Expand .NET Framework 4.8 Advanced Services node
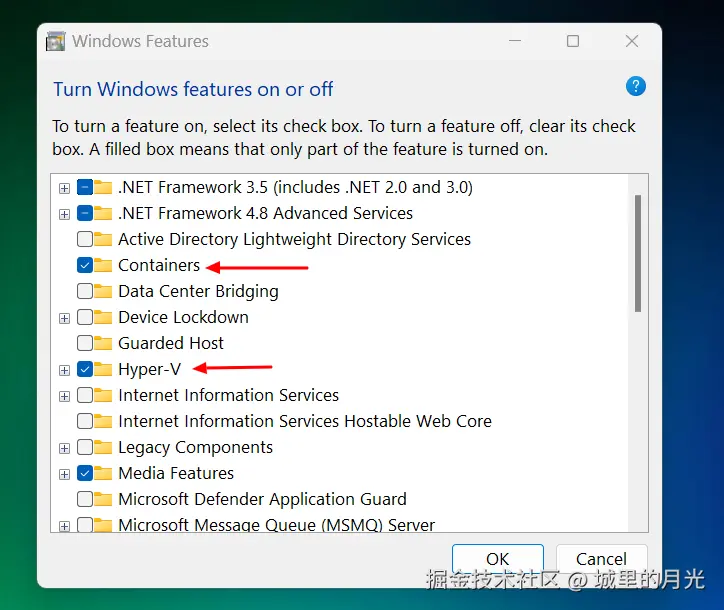 [65, 214]
